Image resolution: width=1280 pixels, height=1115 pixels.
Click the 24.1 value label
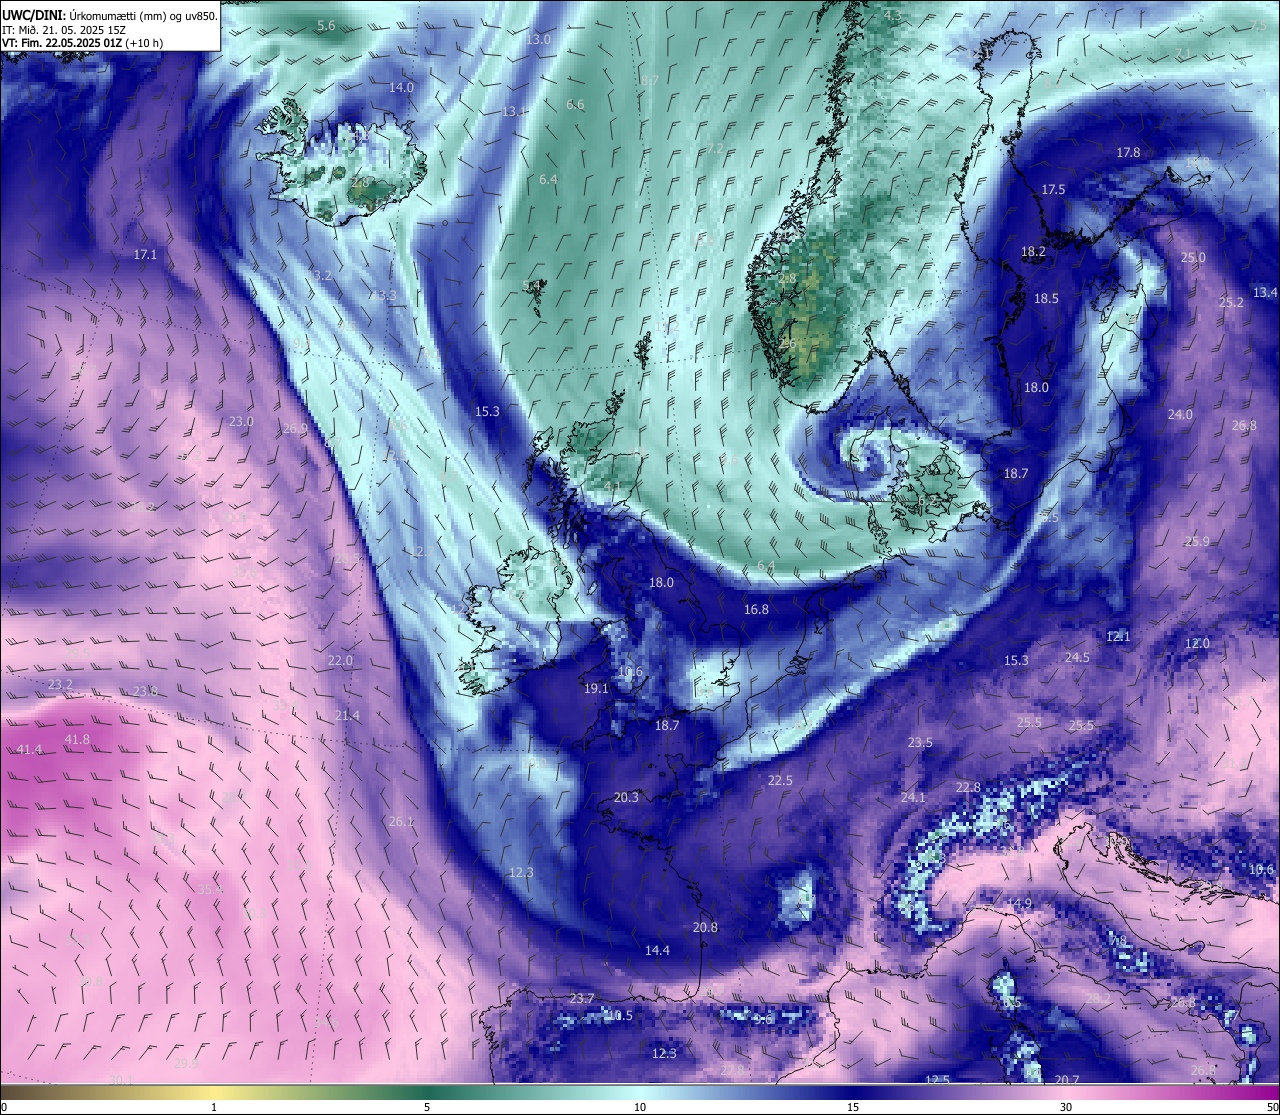pyautogui.click(x=913, y=798)
